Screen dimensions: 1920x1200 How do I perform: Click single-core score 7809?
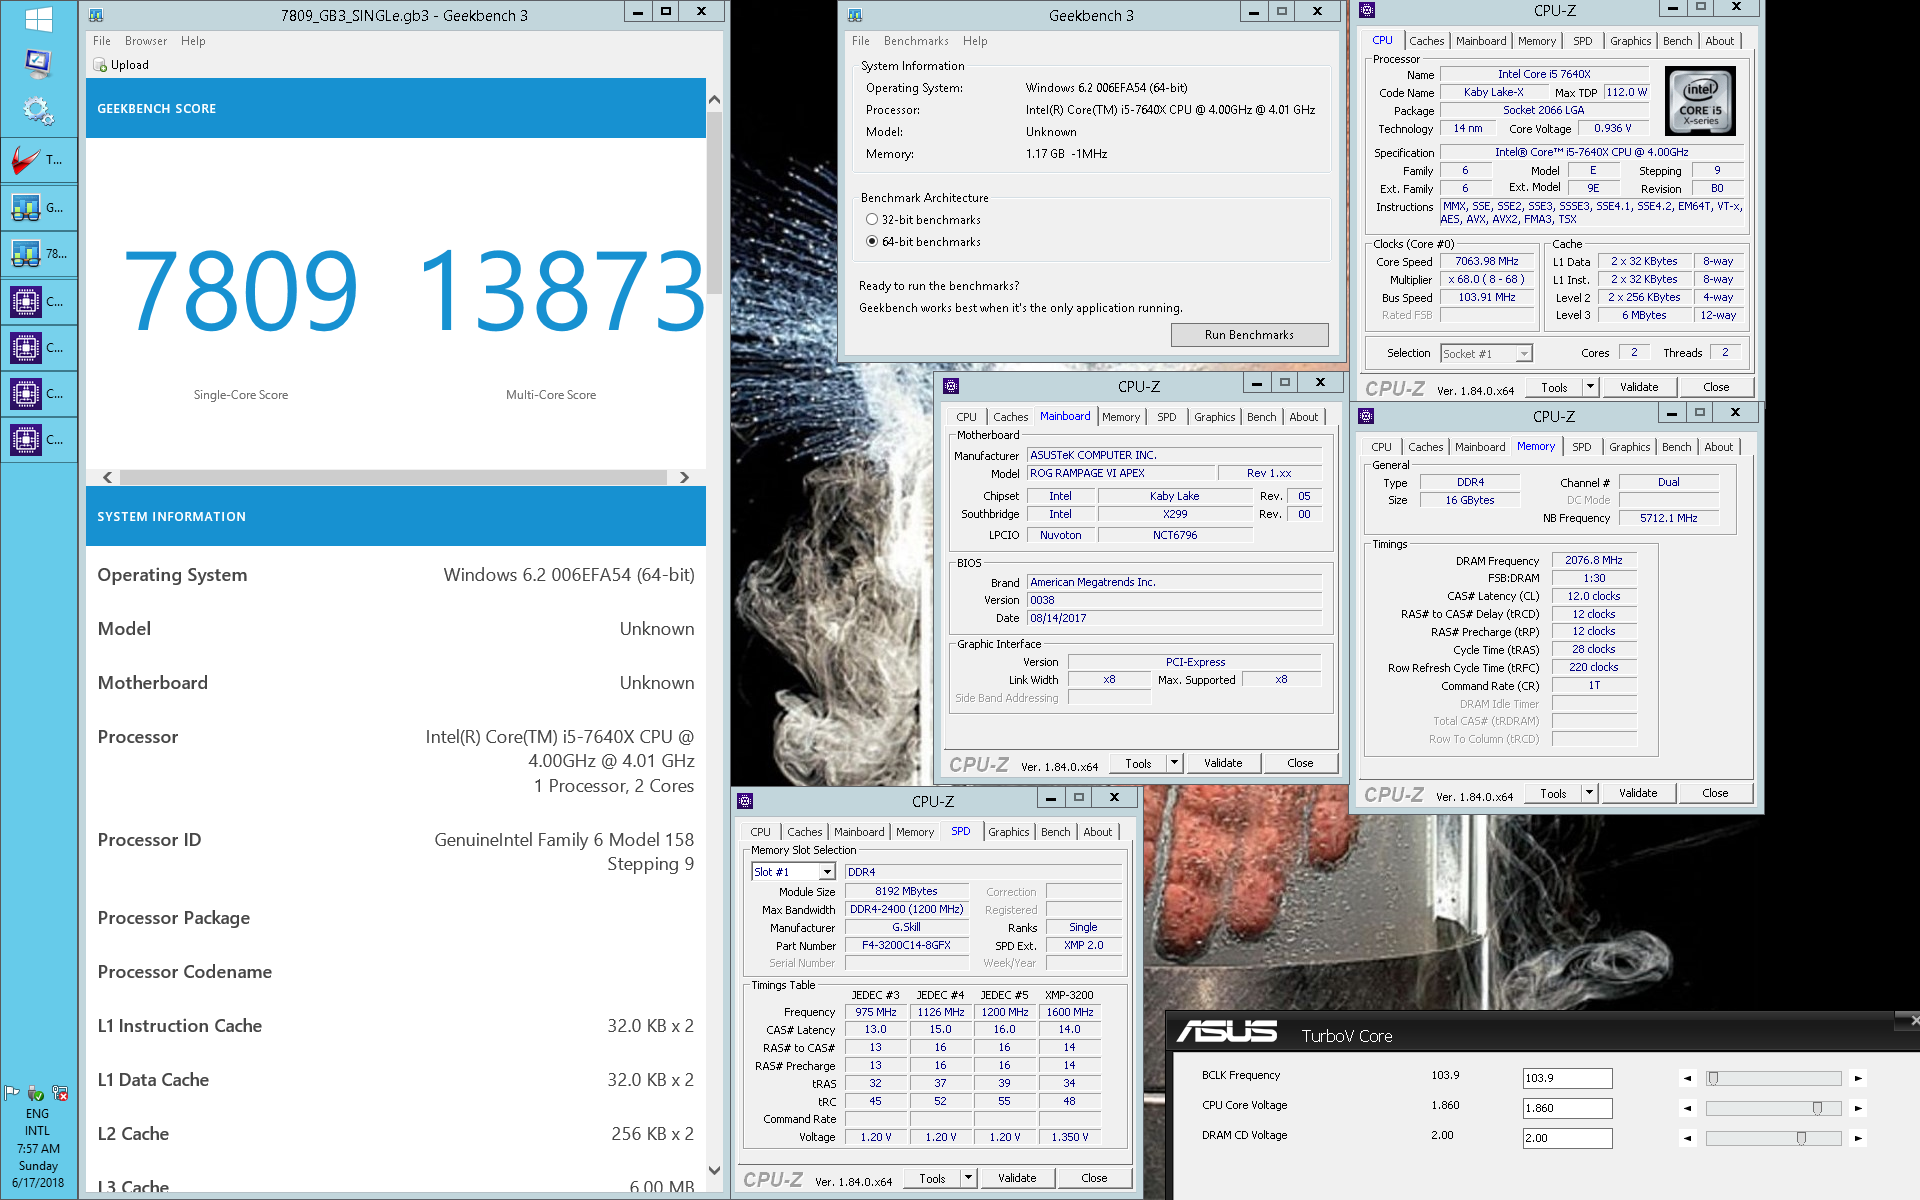[x=240, y=291]
